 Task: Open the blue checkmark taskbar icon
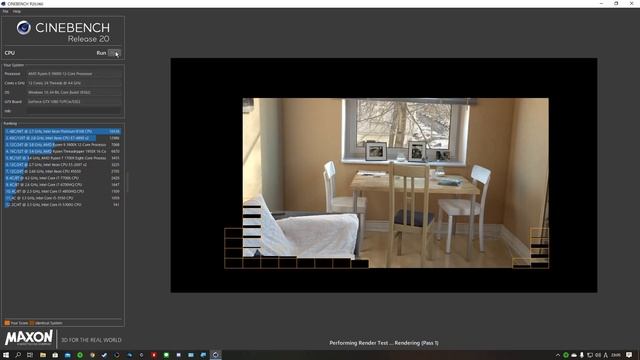click(x=104, y=355)
